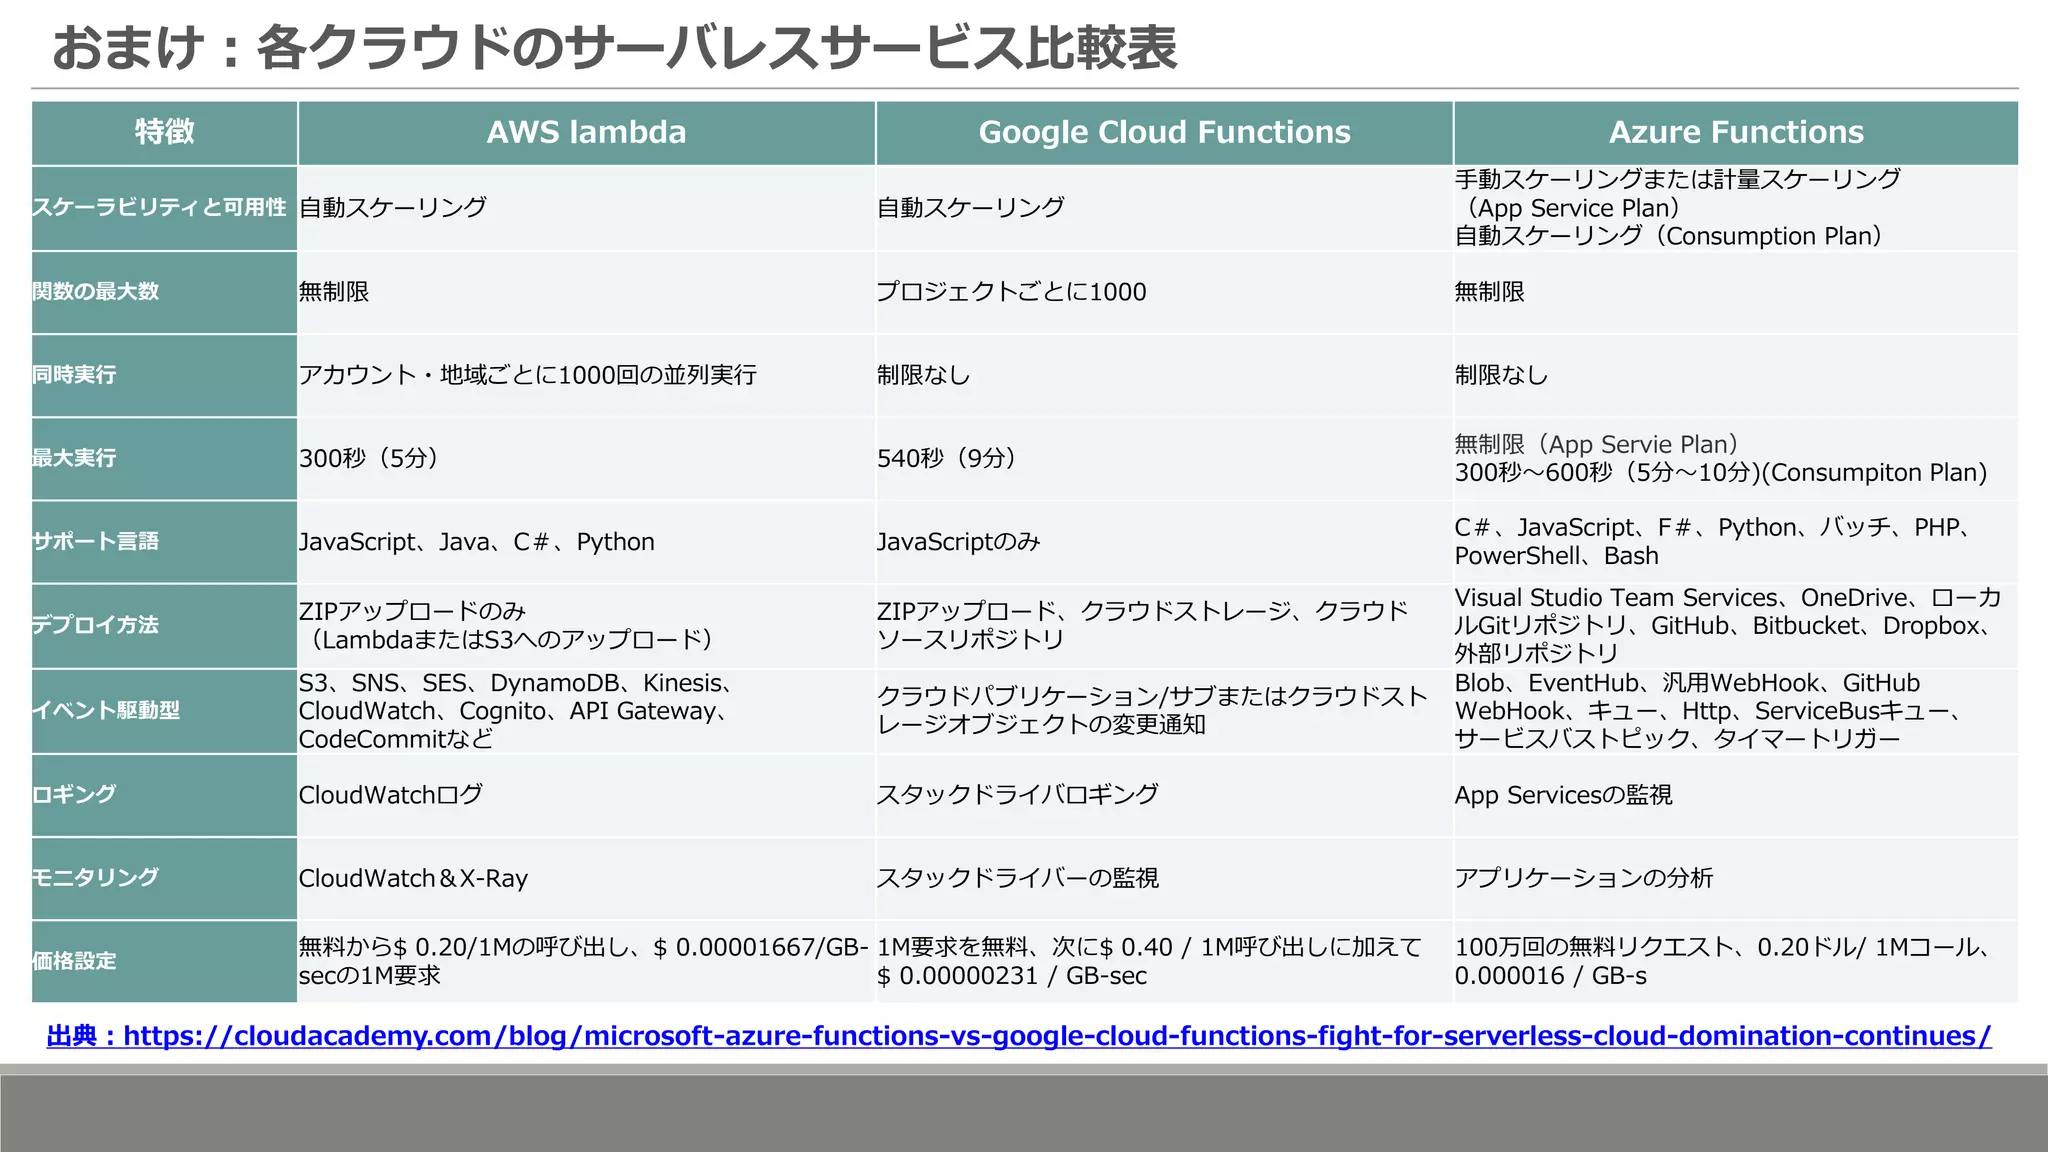Viewport: 2048px width, 1152px height.
Task: Select the '関数の最大数' row label
Action: tap(165, 292)
